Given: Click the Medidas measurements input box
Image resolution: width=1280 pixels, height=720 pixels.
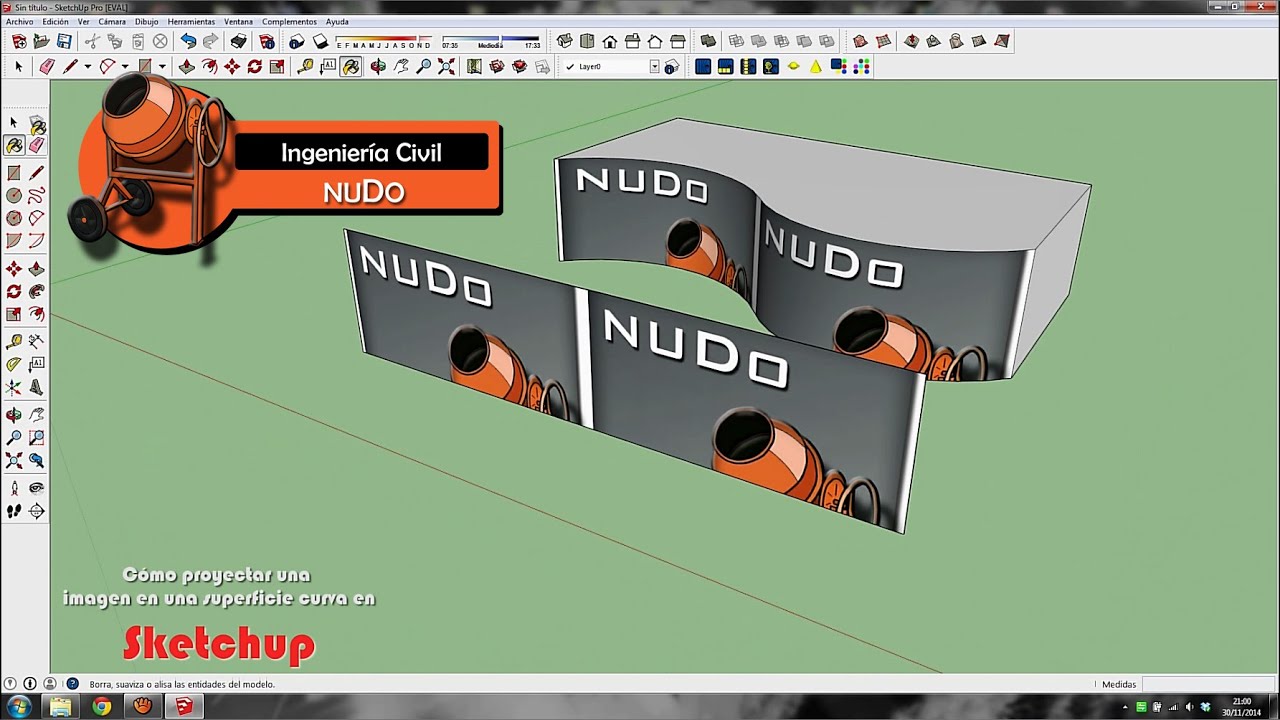Looking at the screenshot, I should point(1208,684).
